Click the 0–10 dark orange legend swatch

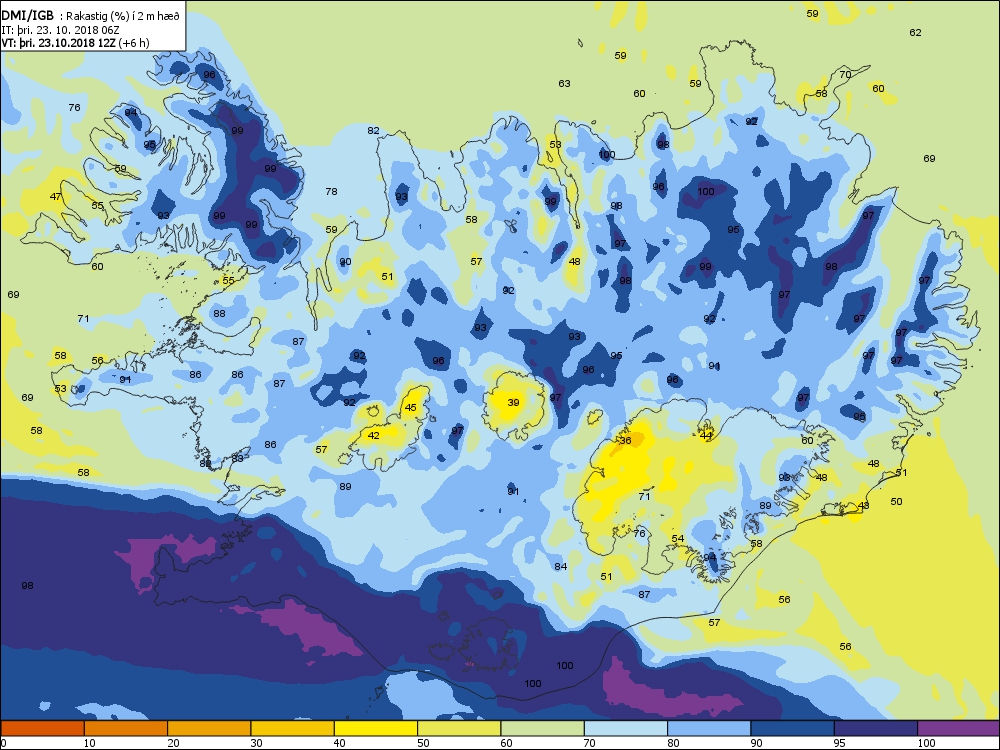point(42,728)
